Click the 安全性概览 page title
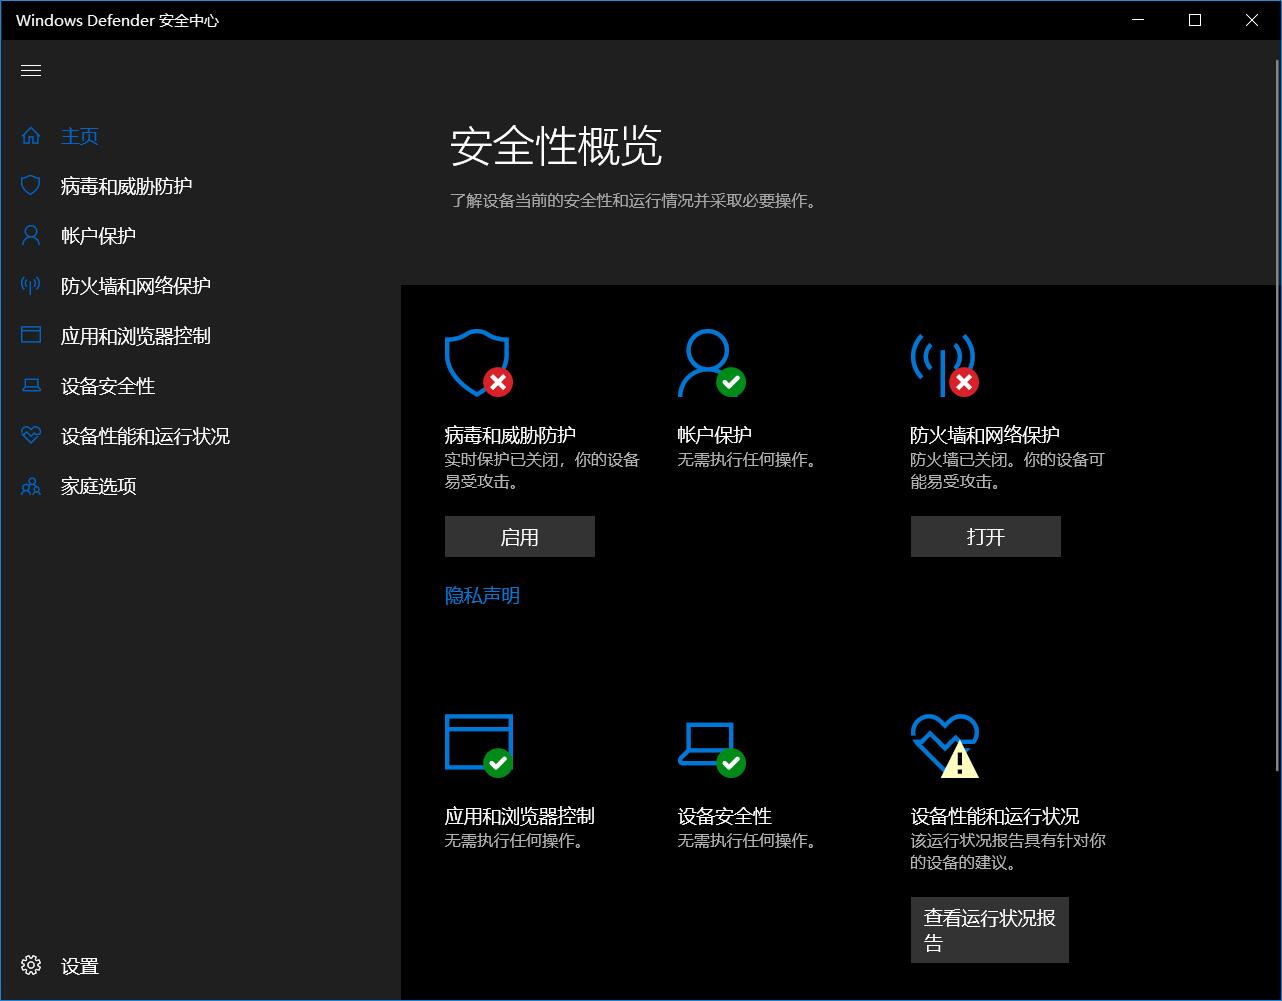 coord(556,146)
